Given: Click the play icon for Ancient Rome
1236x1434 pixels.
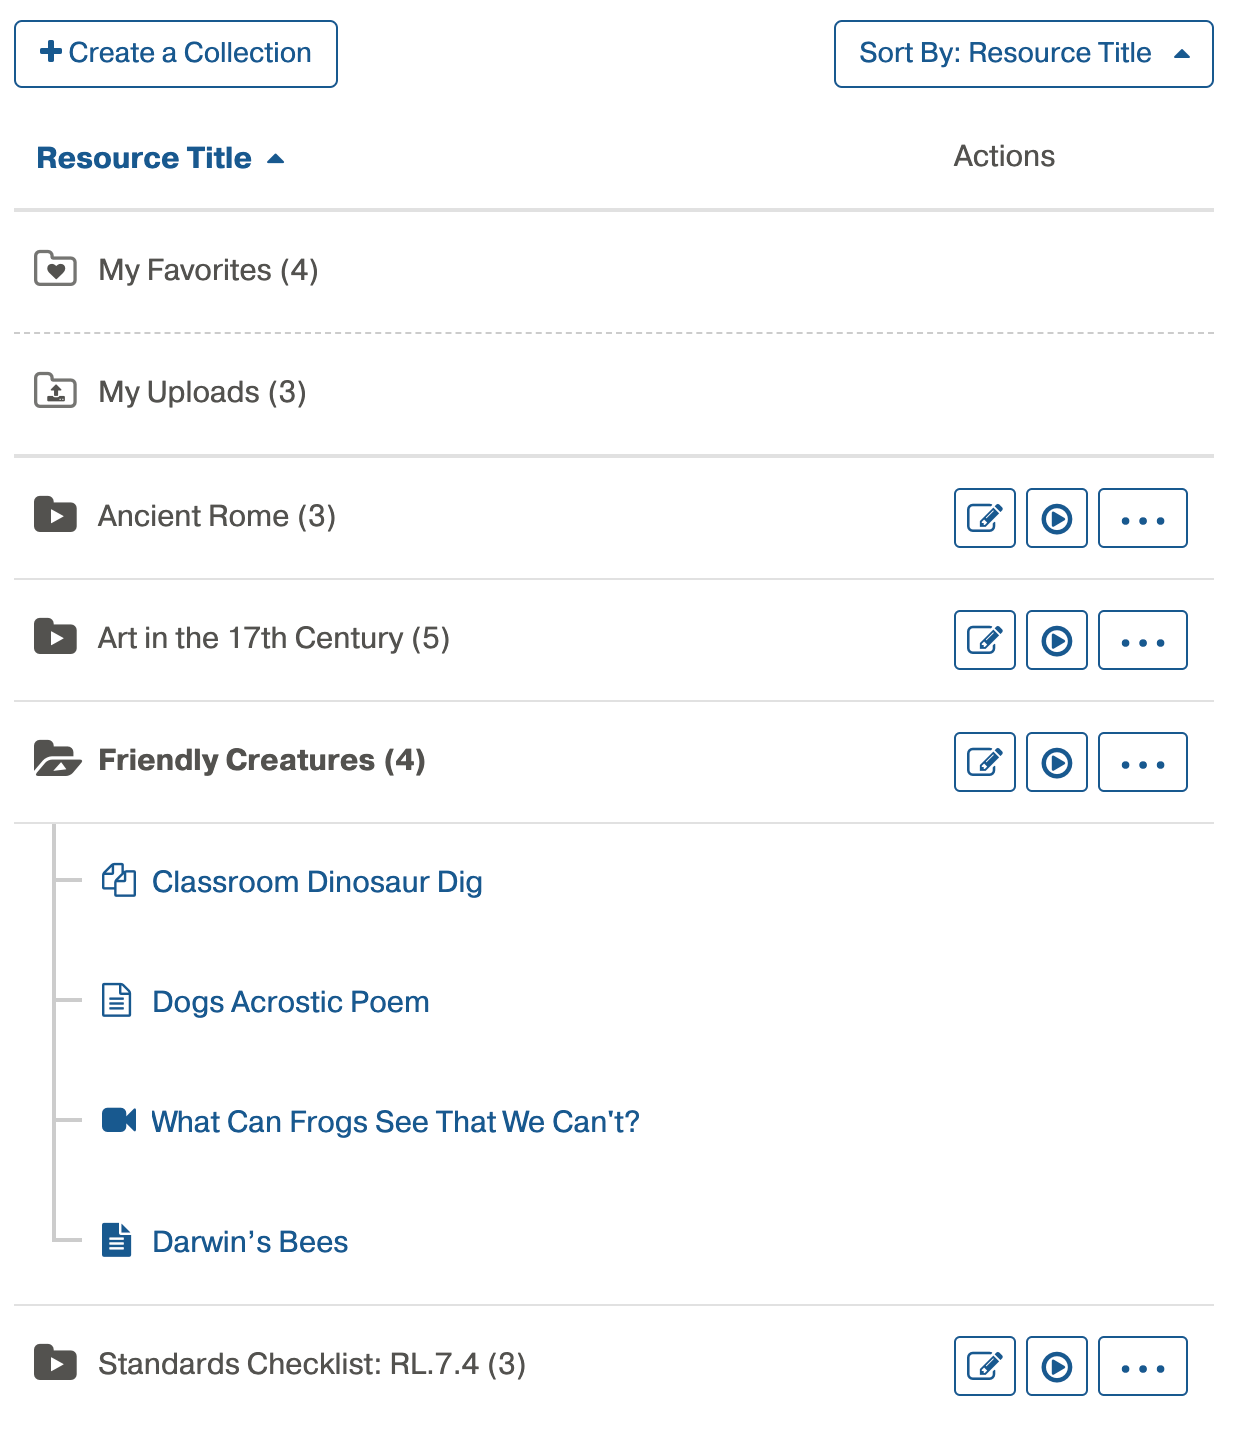Looking at the screenshot, I should click(1056, 518).
